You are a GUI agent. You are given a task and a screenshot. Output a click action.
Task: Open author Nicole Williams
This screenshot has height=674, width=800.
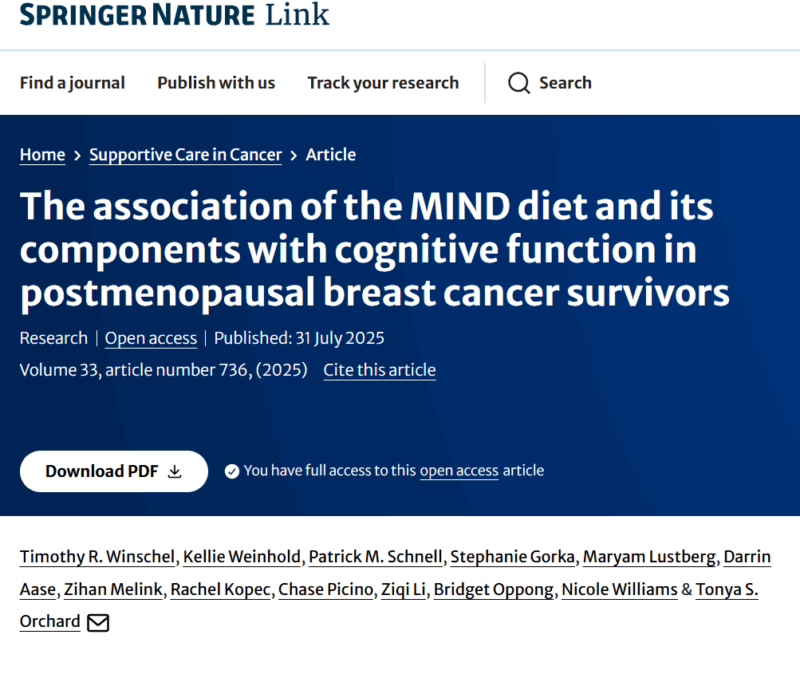click(619, 589)
